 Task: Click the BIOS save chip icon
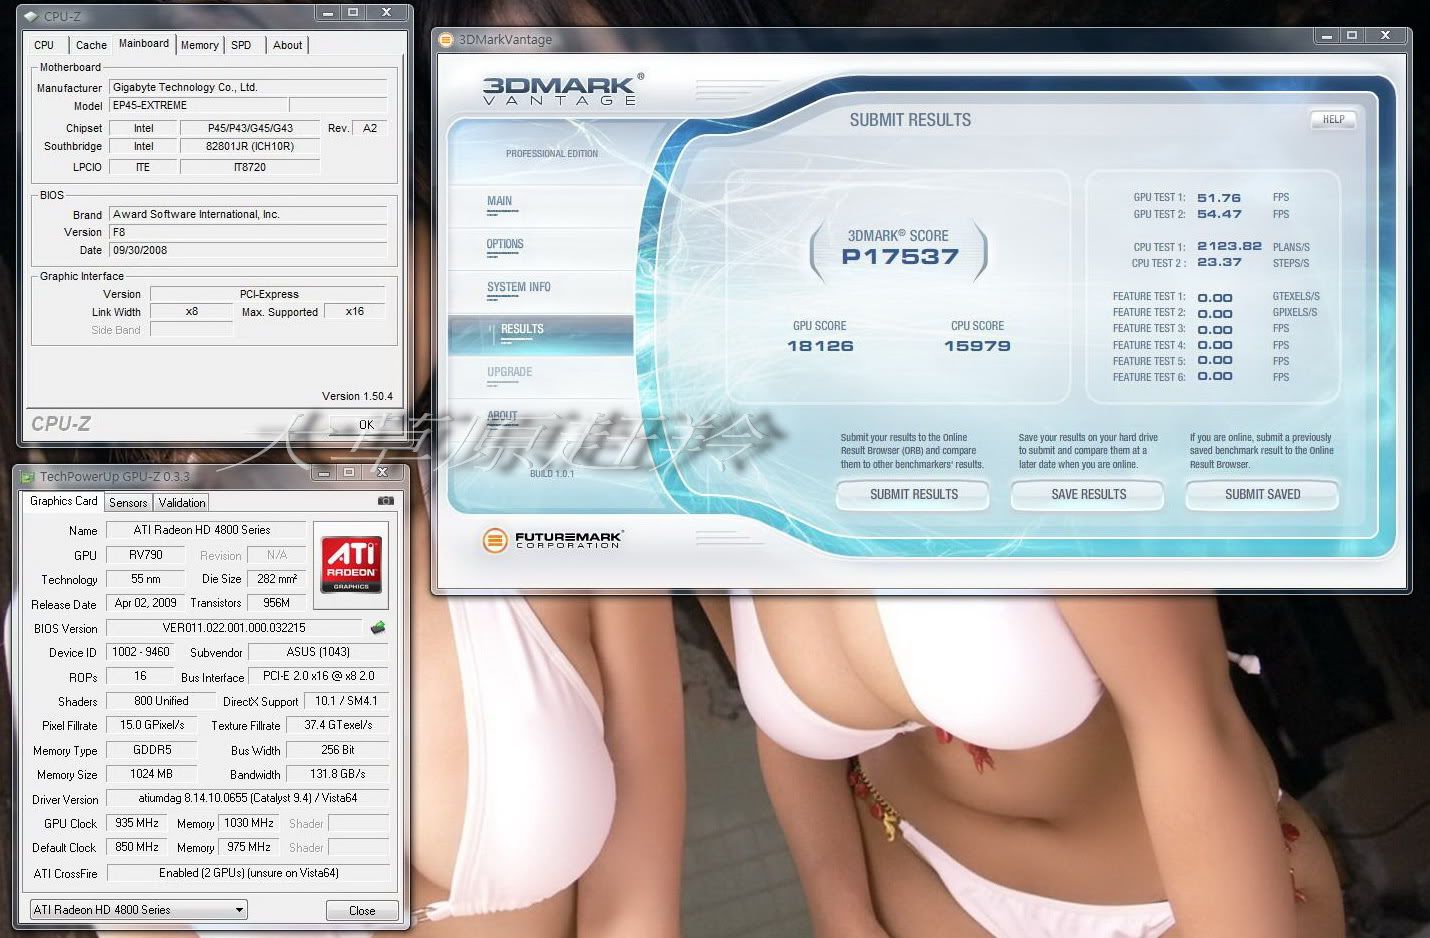(x=378, y=628)
